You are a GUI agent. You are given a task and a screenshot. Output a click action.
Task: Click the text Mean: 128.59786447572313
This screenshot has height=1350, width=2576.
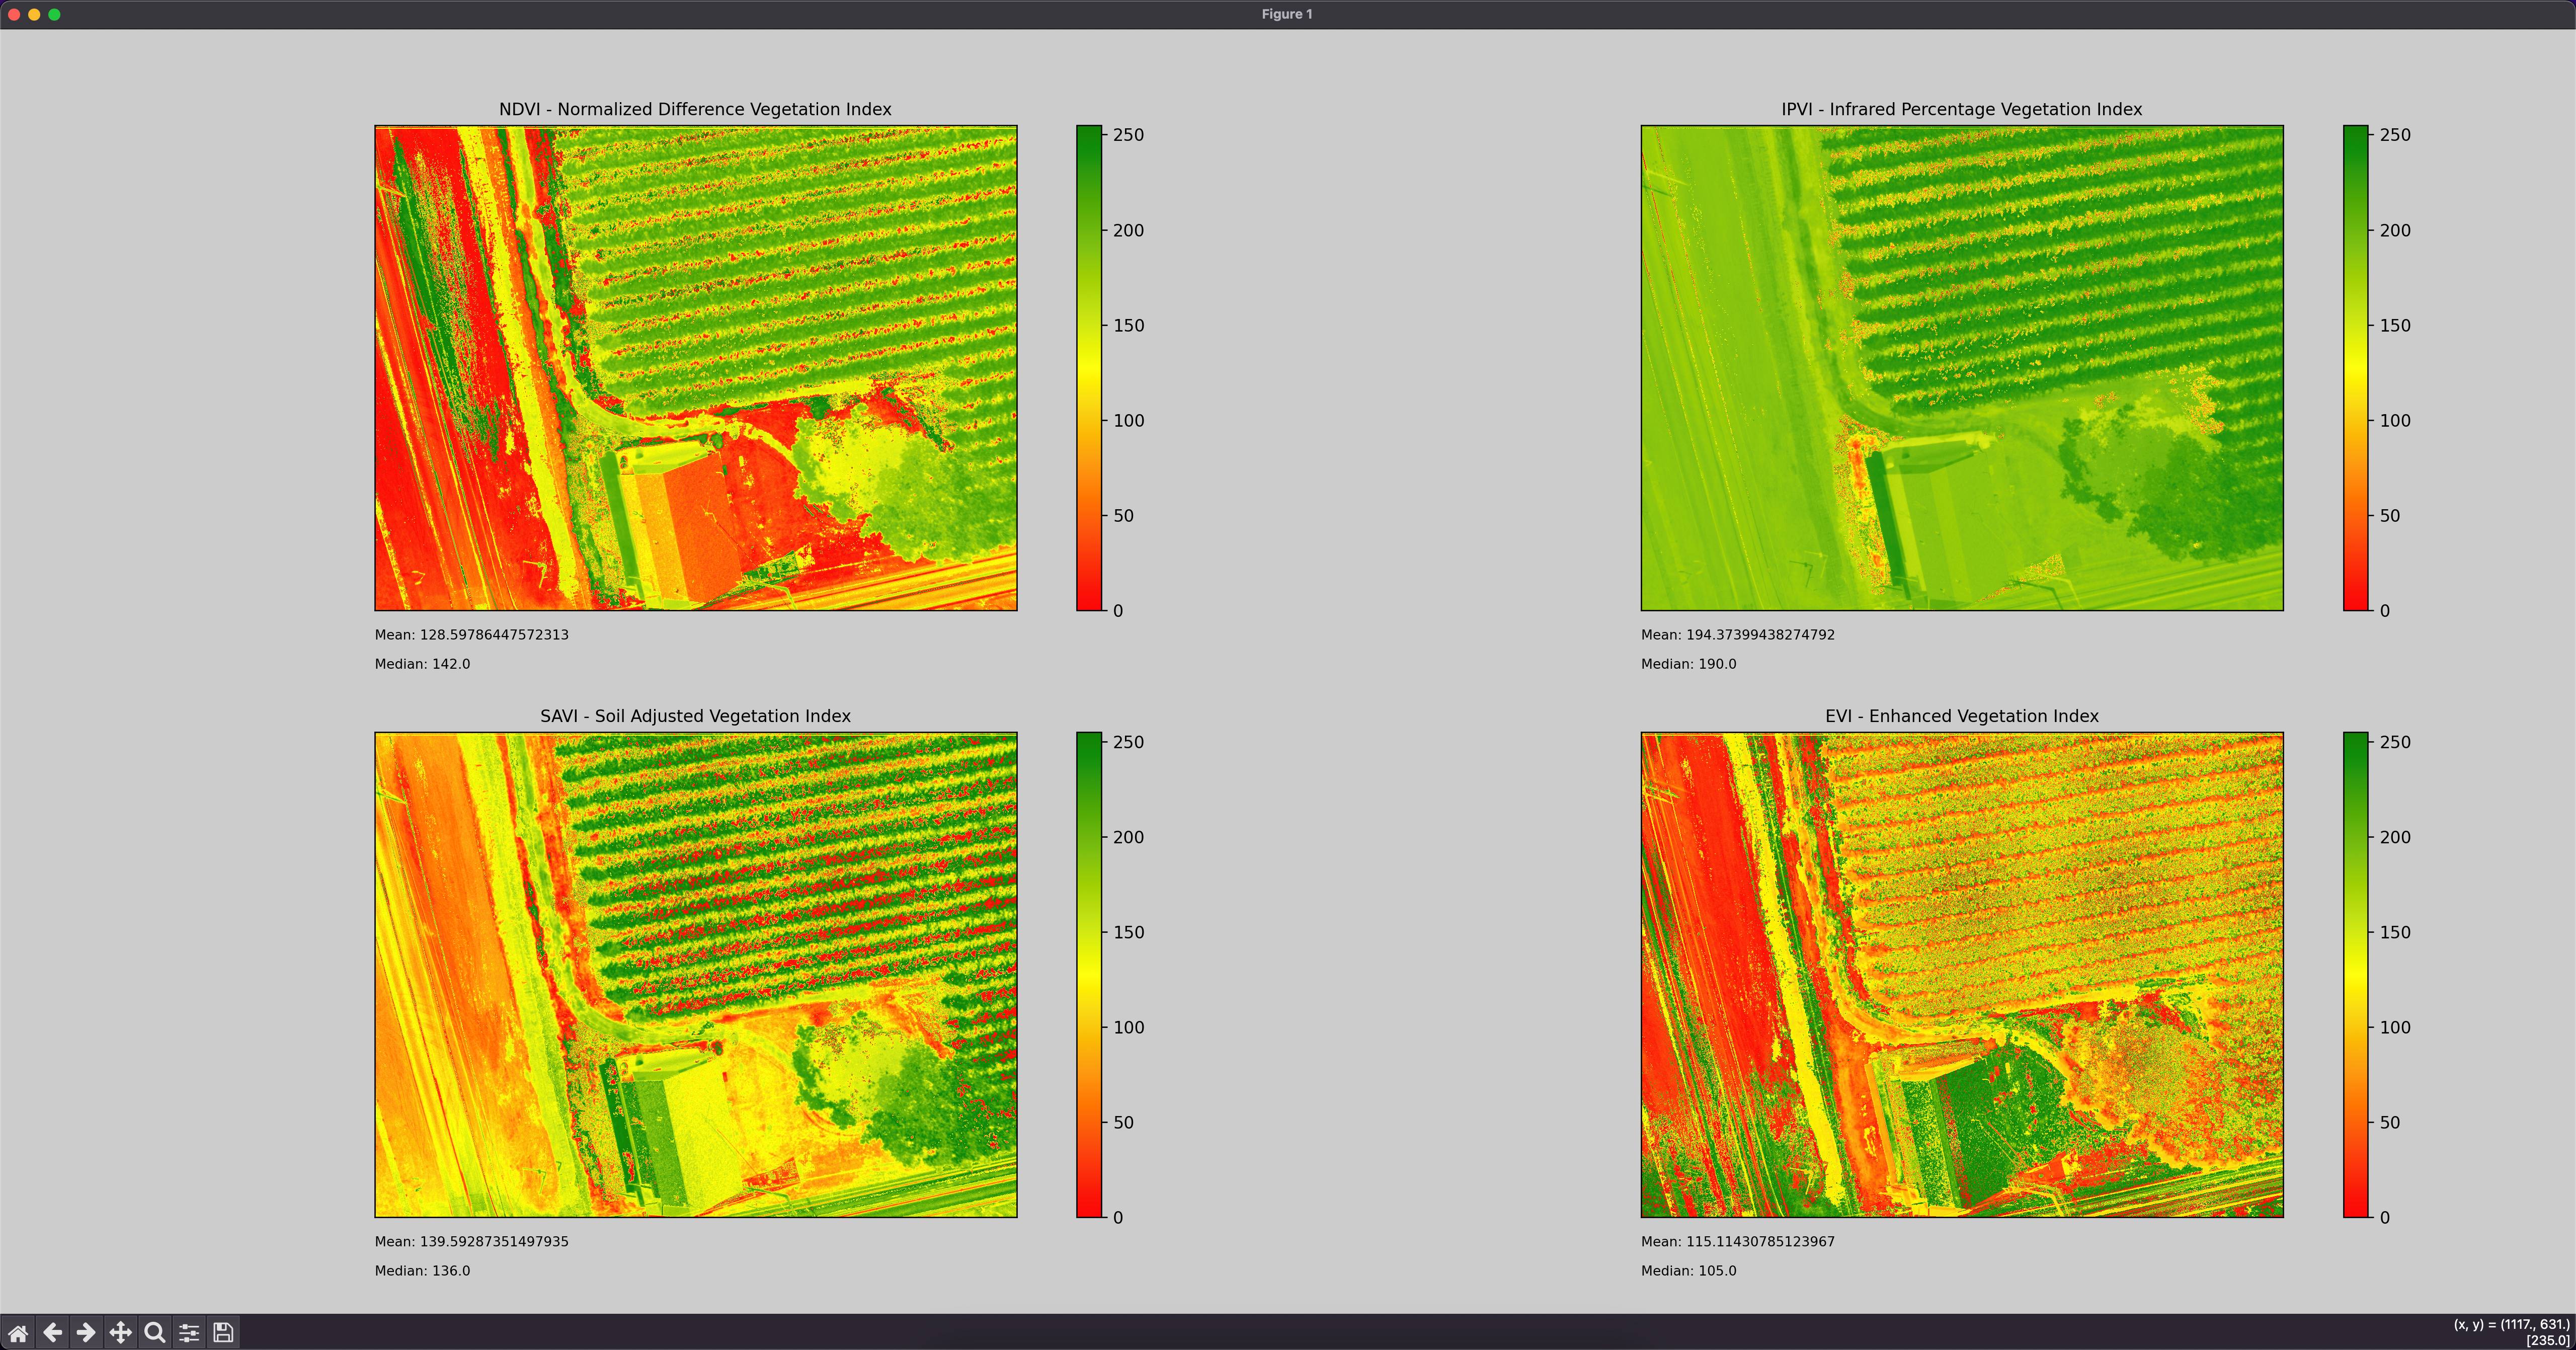coord(471,635)
